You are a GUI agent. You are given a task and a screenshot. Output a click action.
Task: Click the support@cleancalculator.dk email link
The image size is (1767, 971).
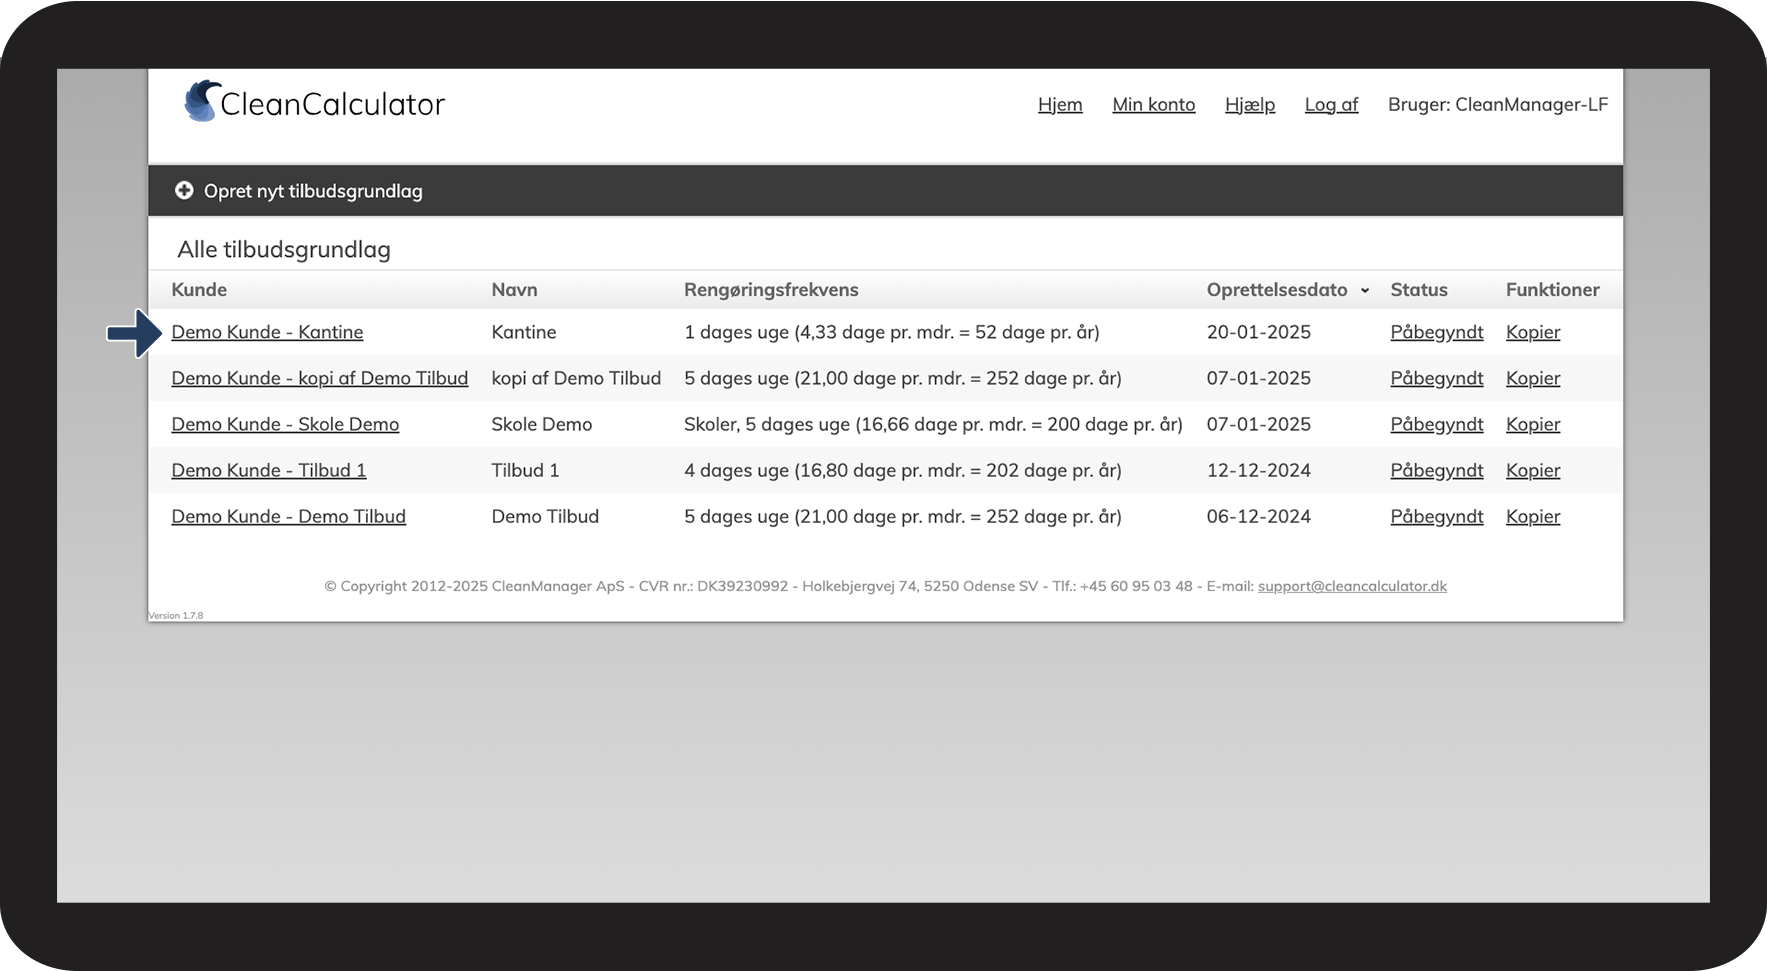point(1352,586)
